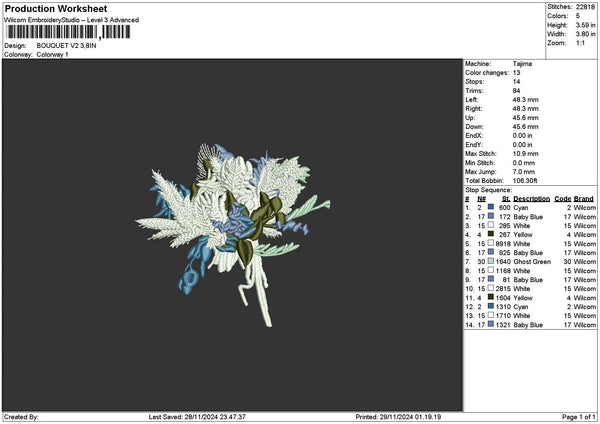
Task: Click the White swatch in stop row 8
Action: [491, 270]
